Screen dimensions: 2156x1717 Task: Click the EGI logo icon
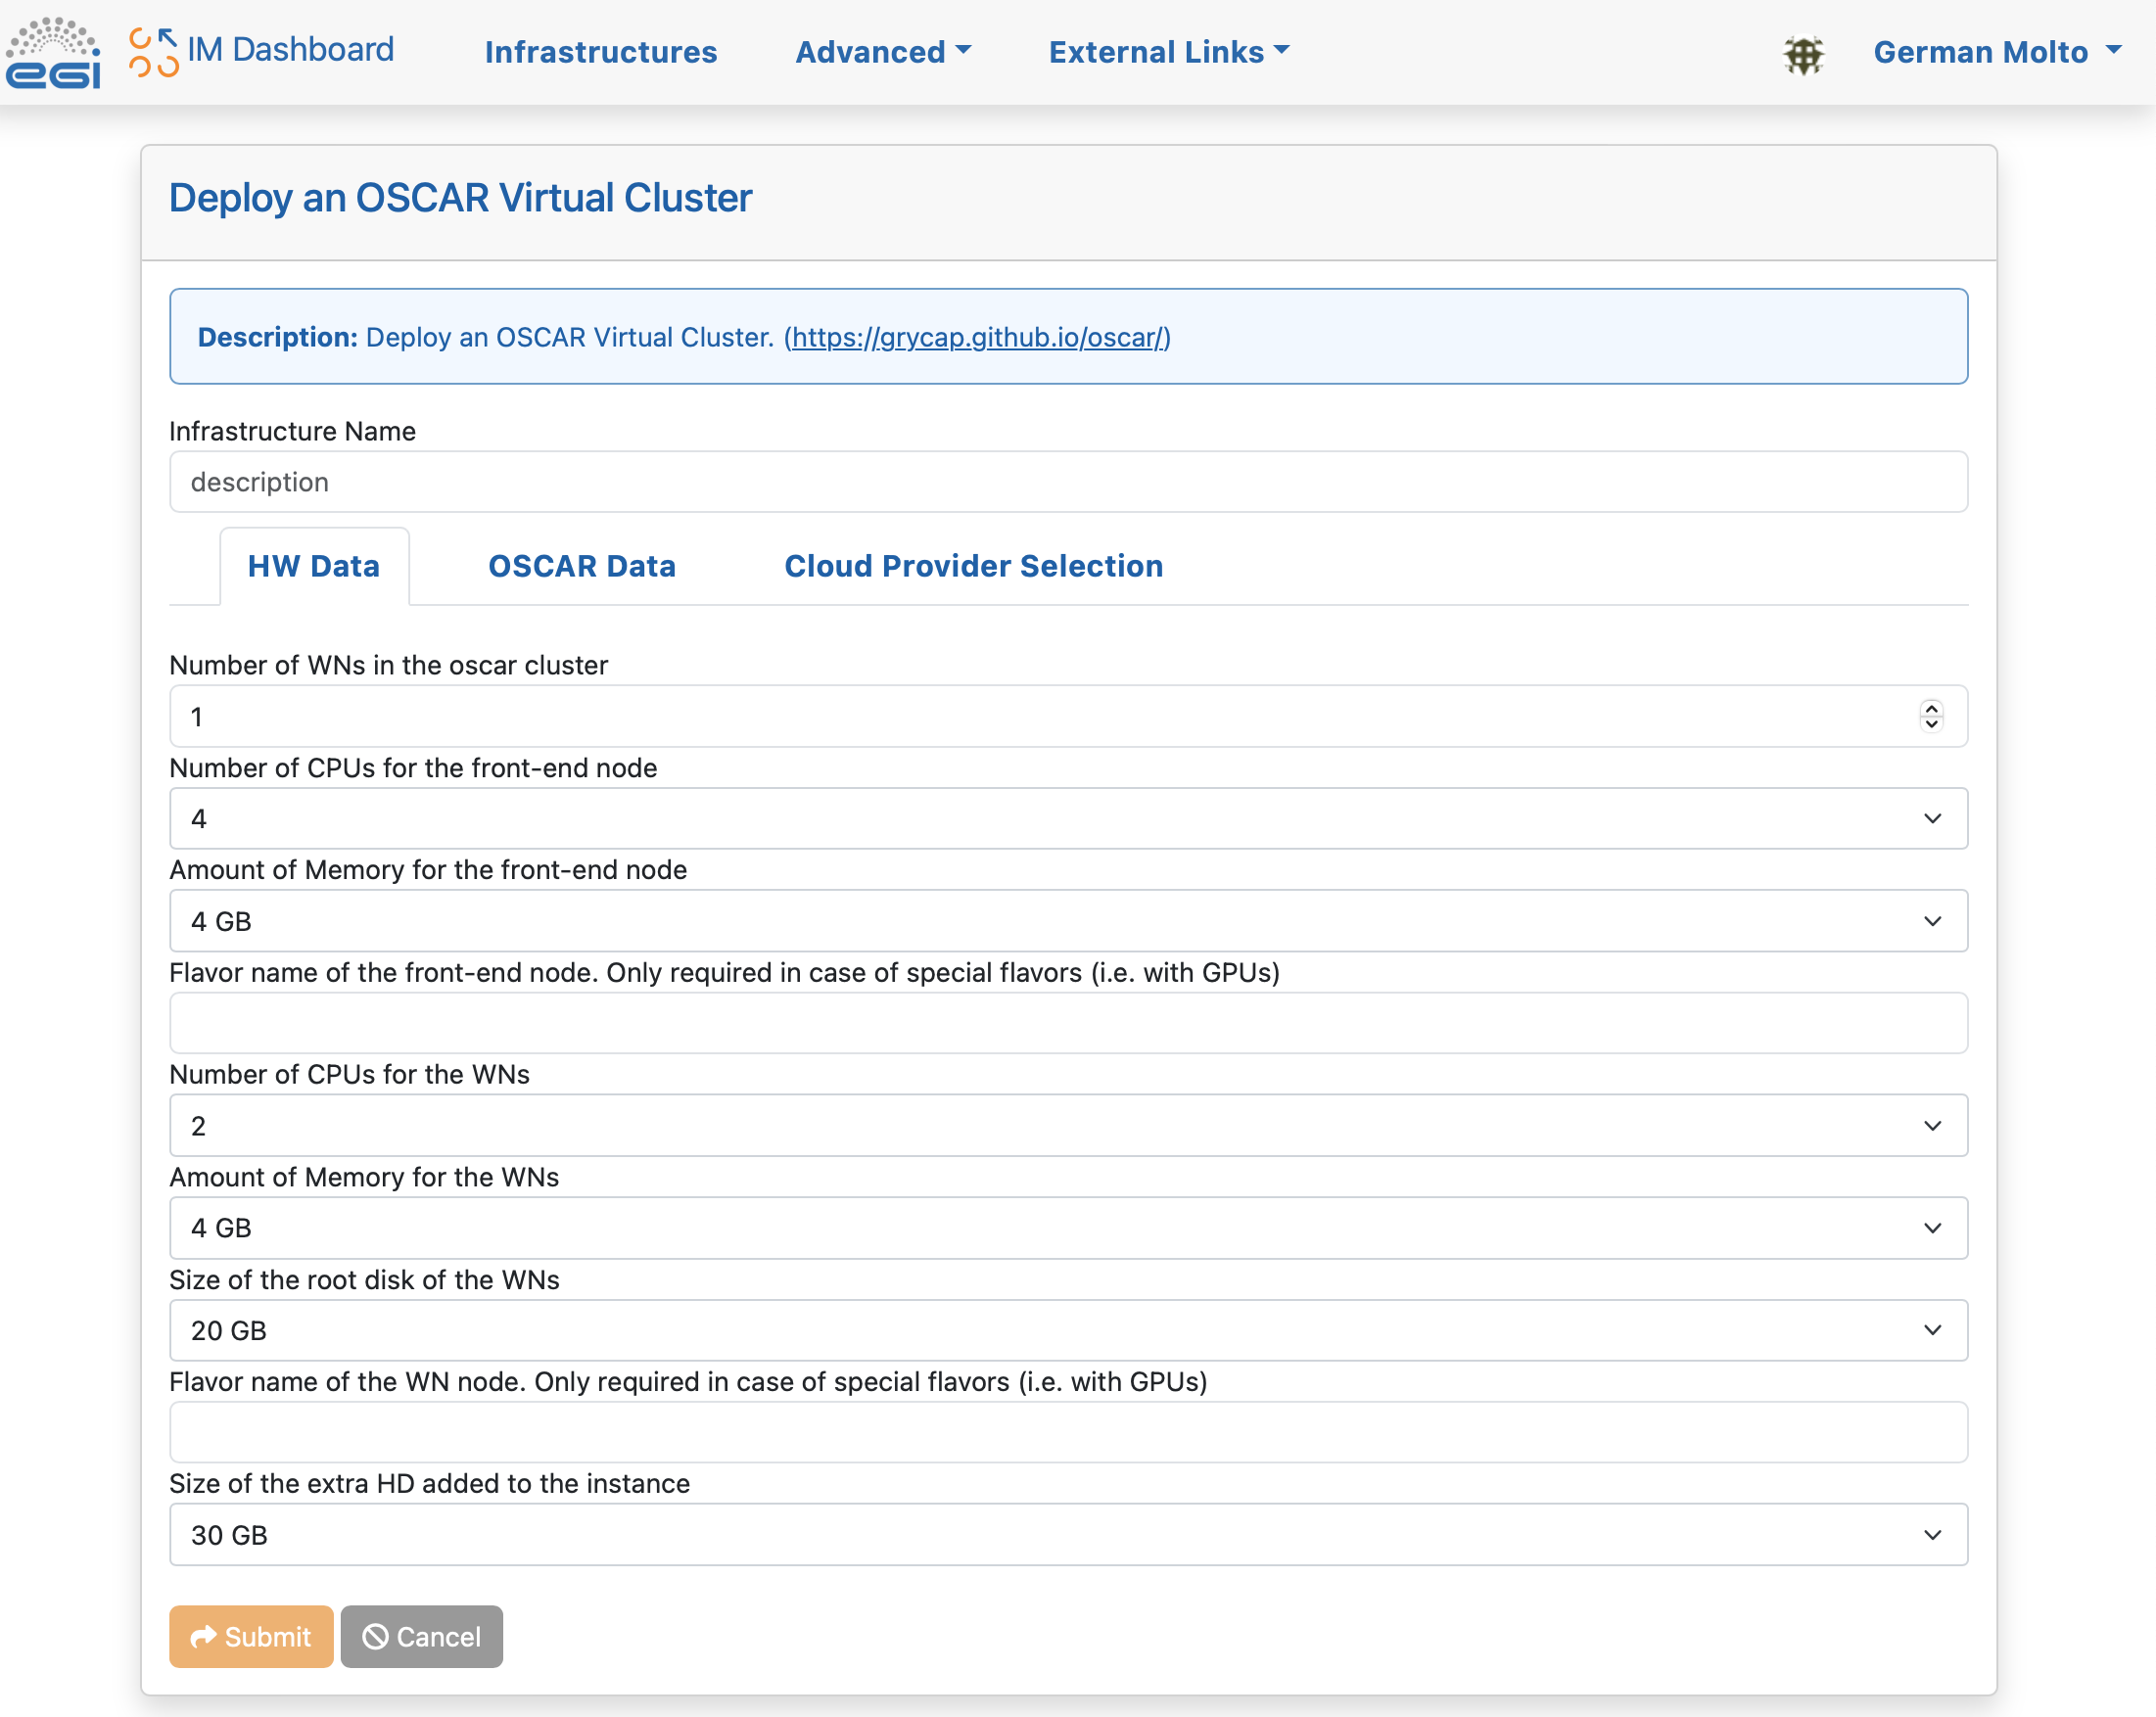point(53,52)
